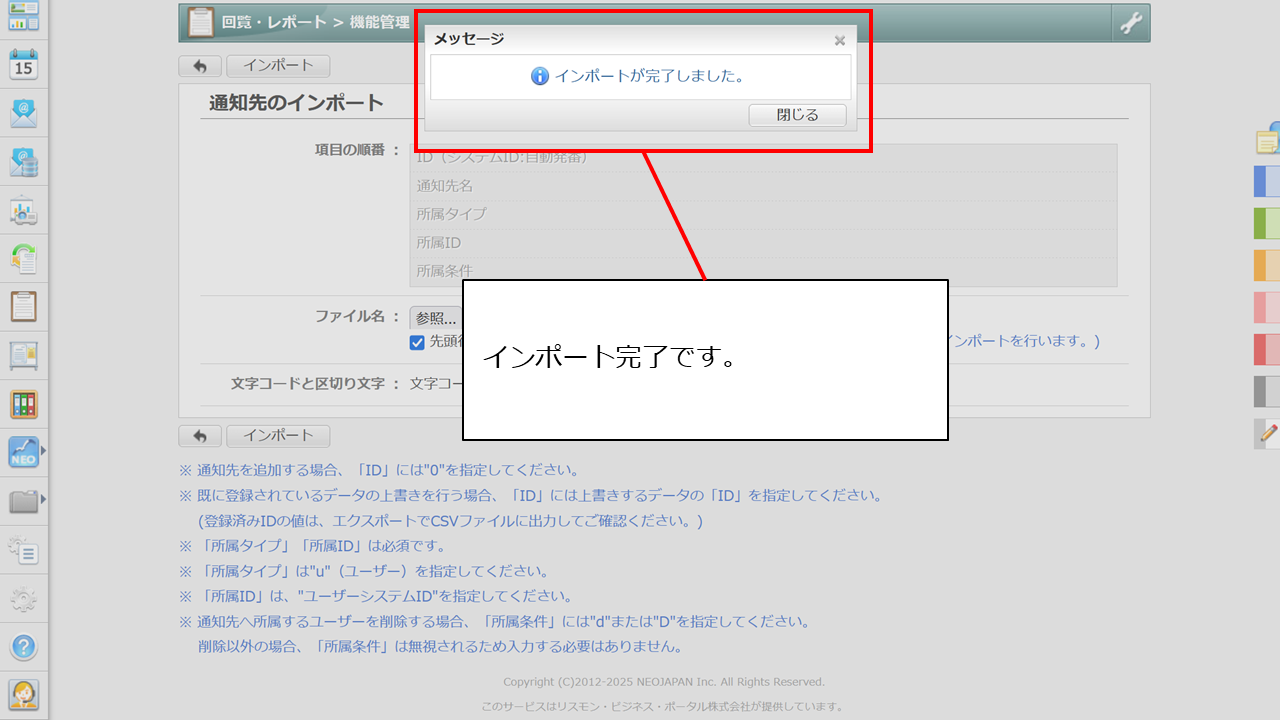Expand the folder icon submenu arrow

pyautogui.click(x=43, y=499)
